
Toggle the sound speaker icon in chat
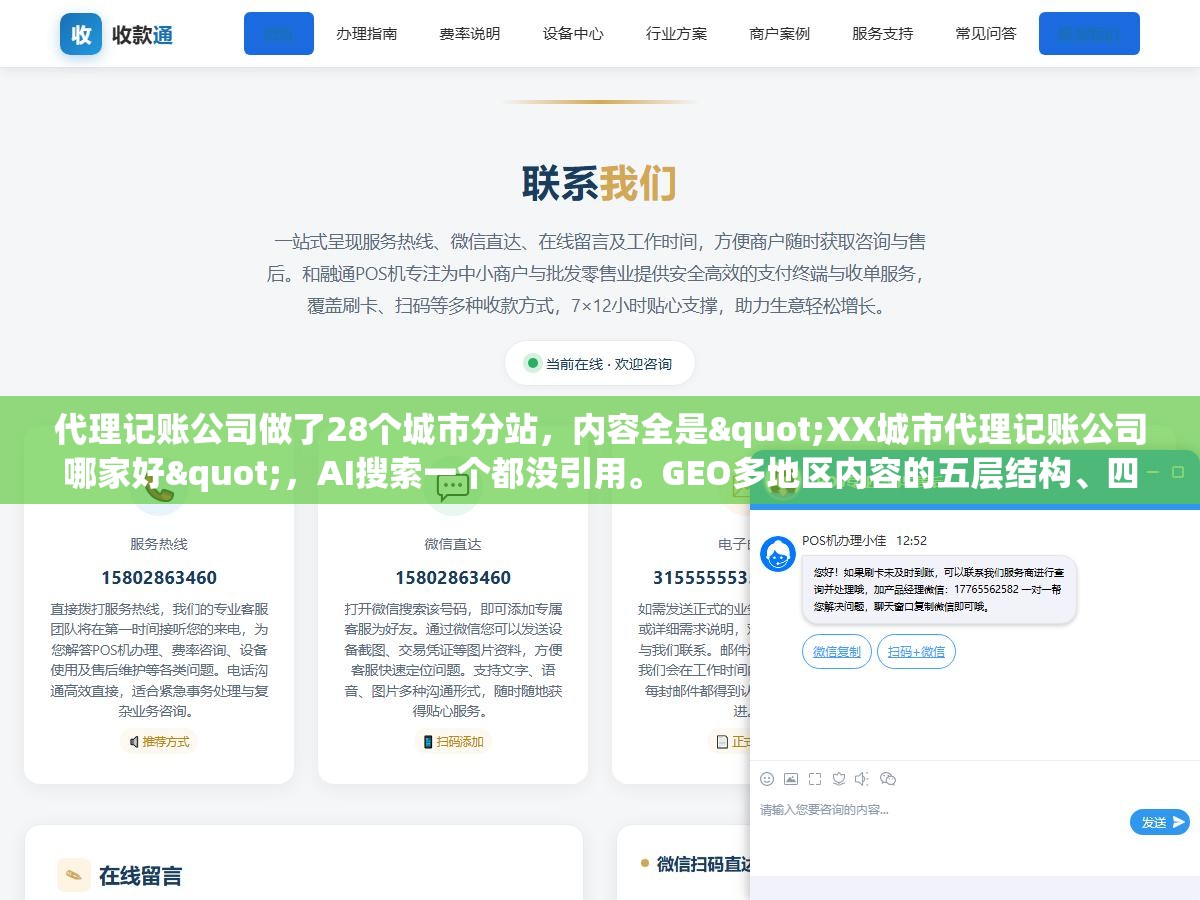coord(862,779)
